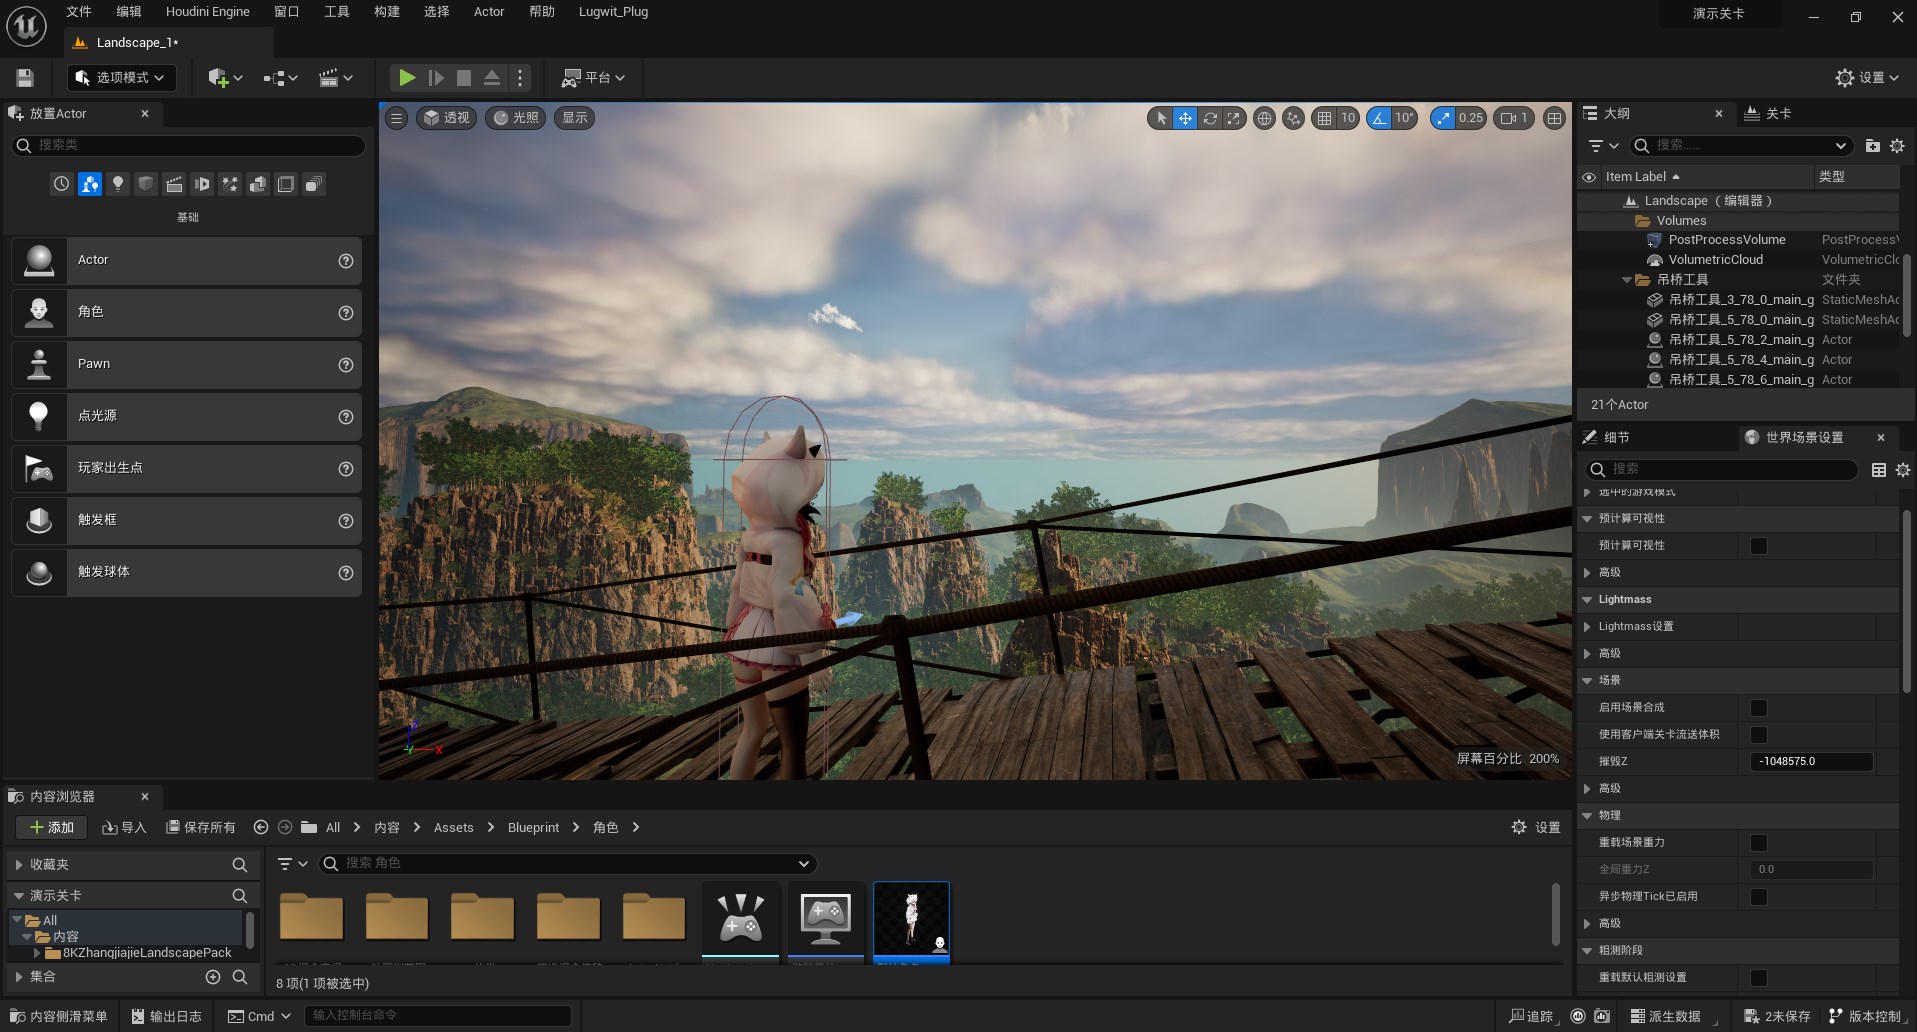Image resolution: width=1917 pixels, height=1032 pixels.
Task: Toggle the outliner visibility eye column header
Action: point(1589,177)
